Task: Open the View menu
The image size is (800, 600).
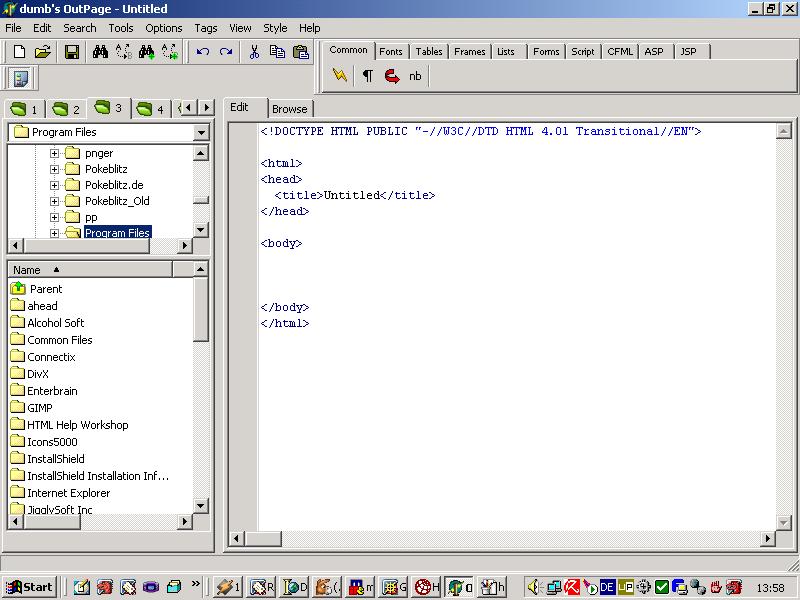Action: [x=240, y=28]
